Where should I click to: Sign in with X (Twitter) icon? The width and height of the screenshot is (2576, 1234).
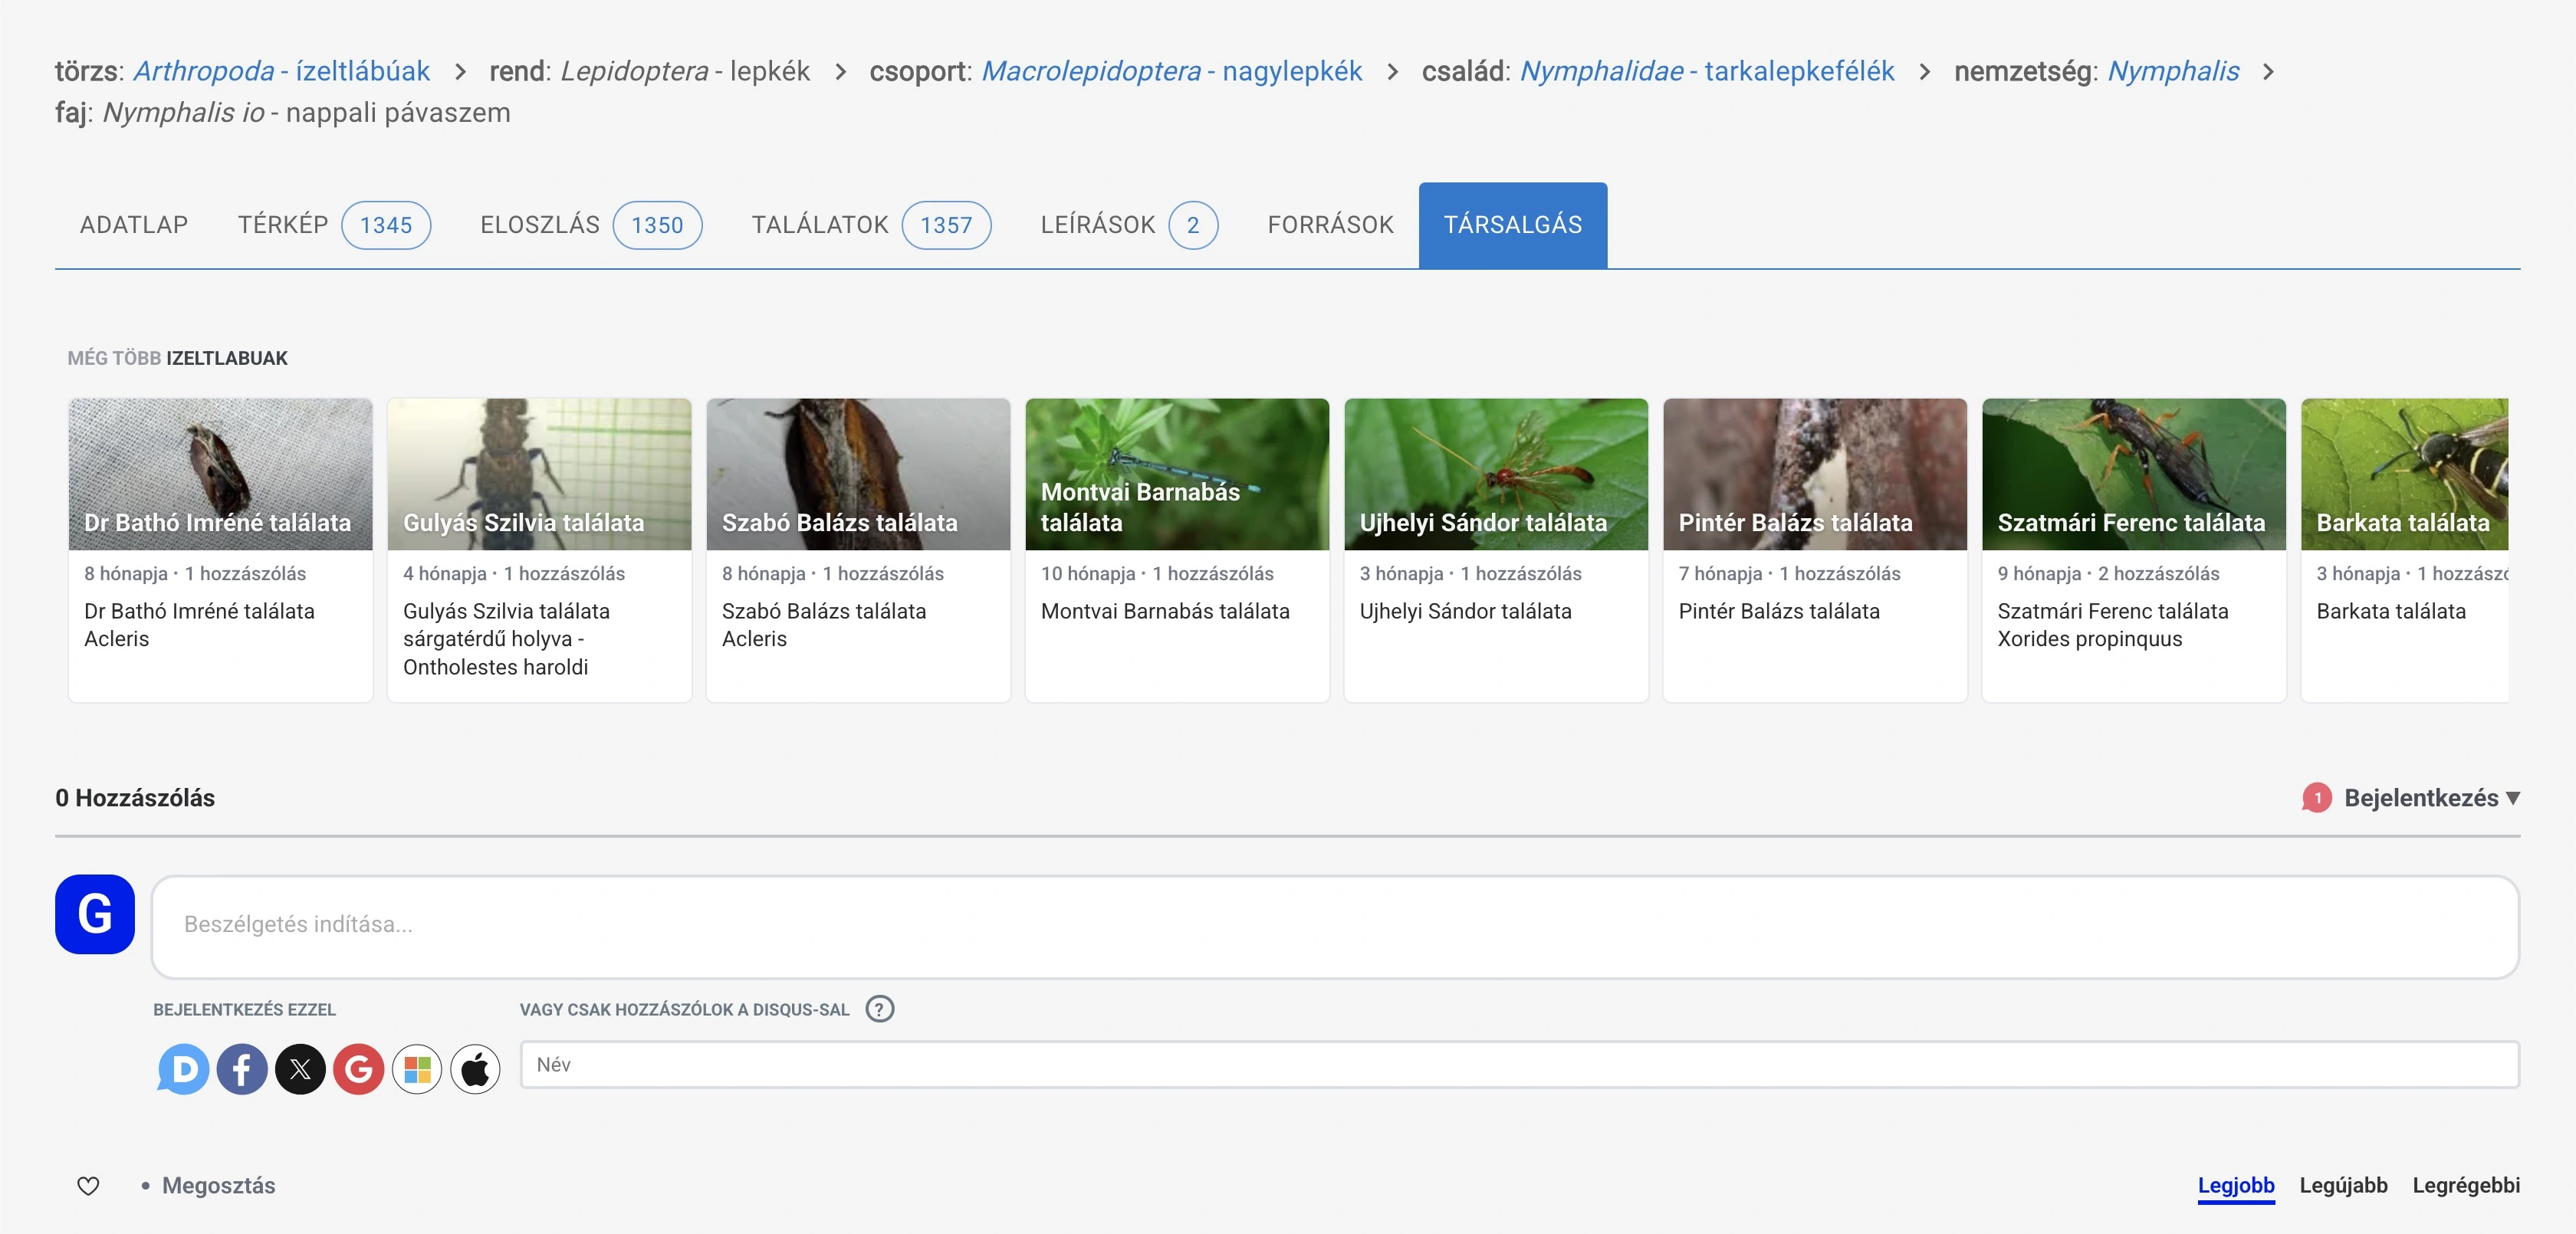(300, 1070)
